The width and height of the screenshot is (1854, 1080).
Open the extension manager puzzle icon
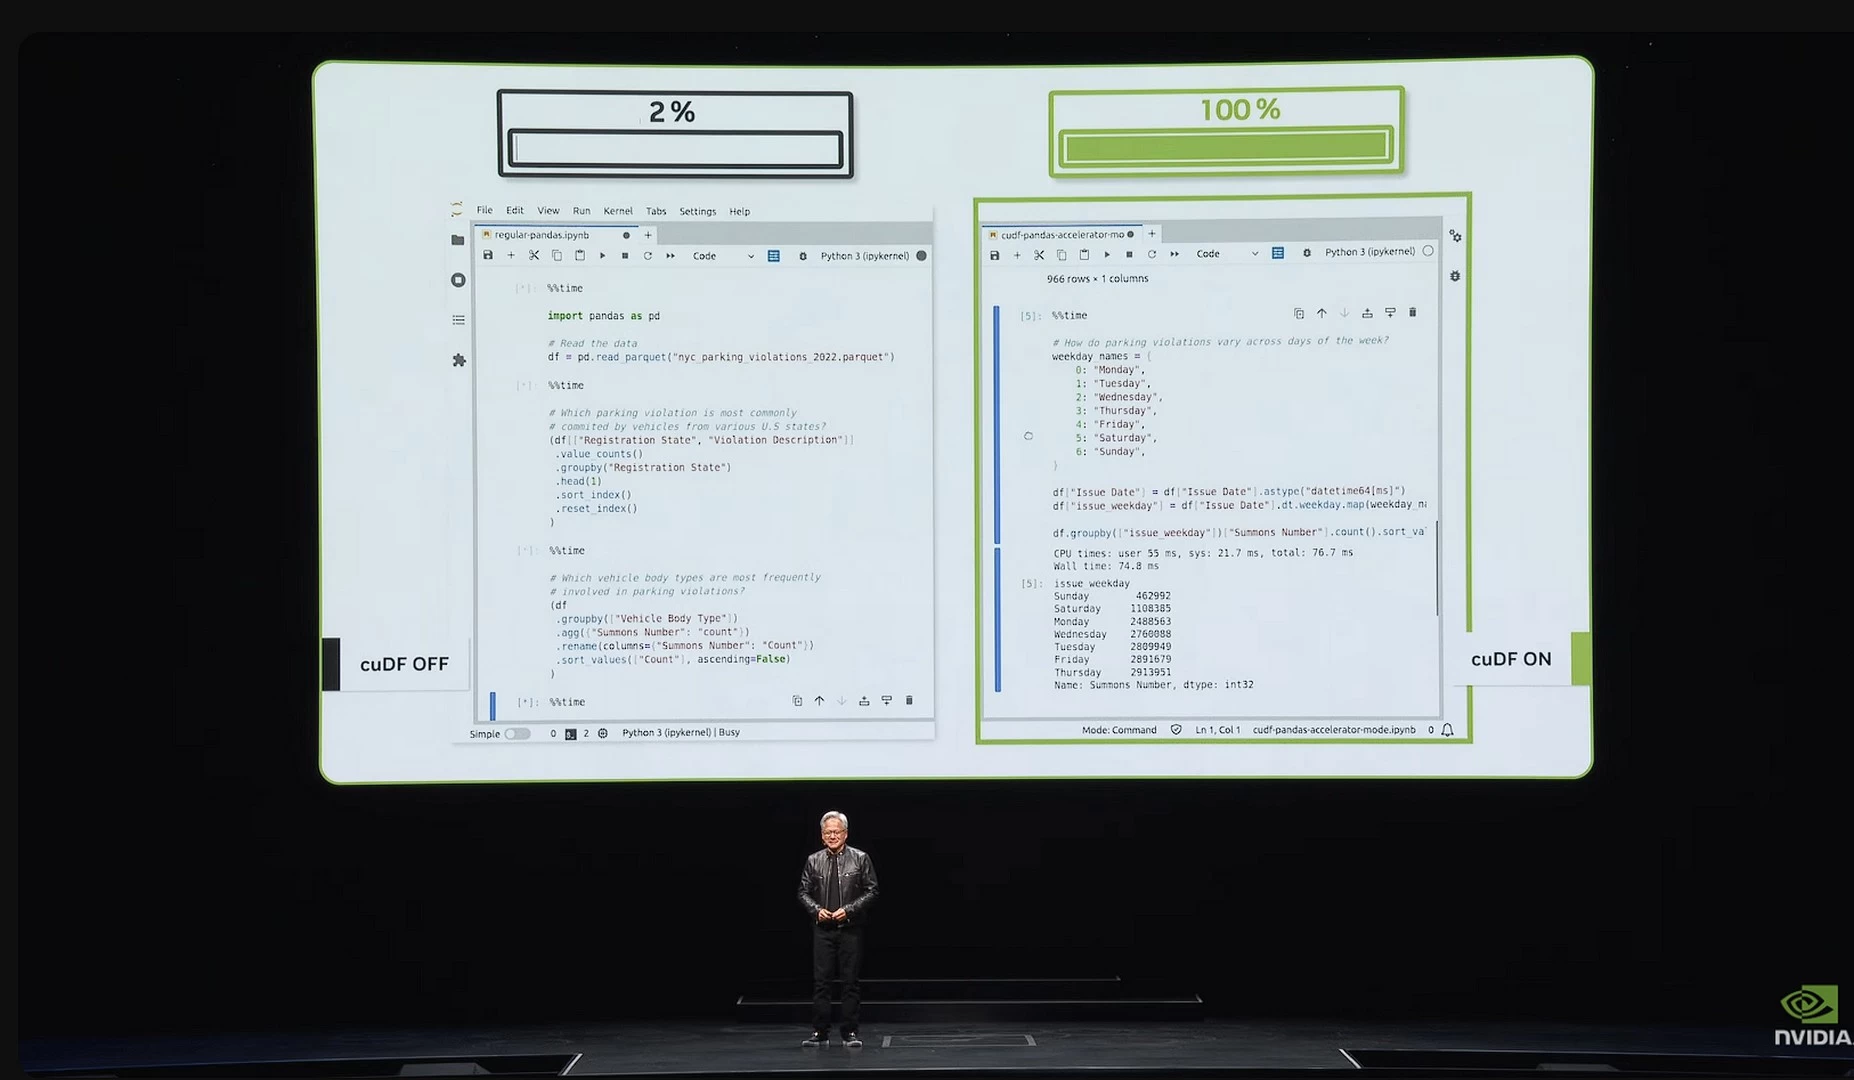pos(459,360)
